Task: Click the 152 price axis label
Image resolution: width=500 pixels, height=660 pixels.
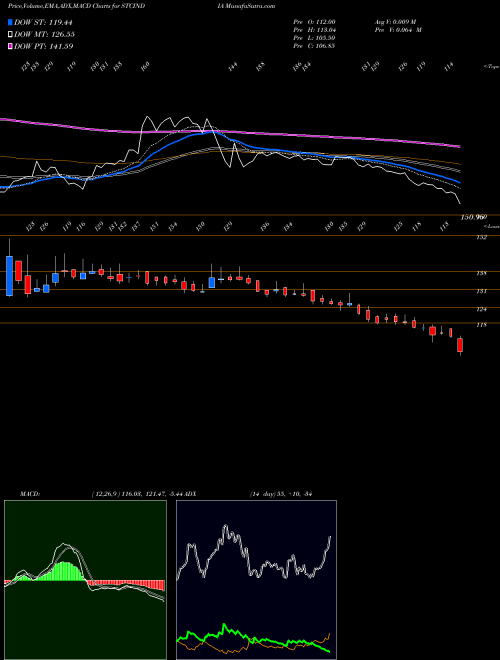Action: [482, 237]
